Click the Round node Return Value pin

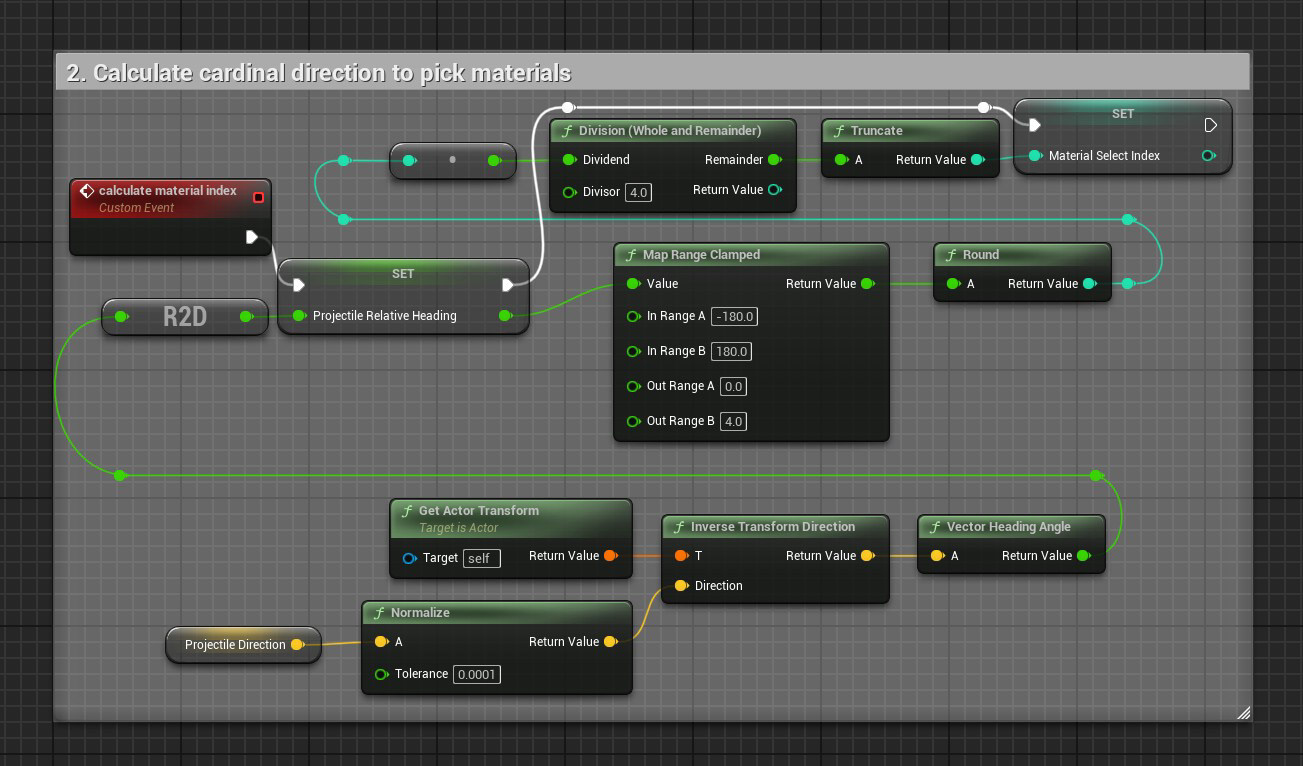(x=1090, y=284)
